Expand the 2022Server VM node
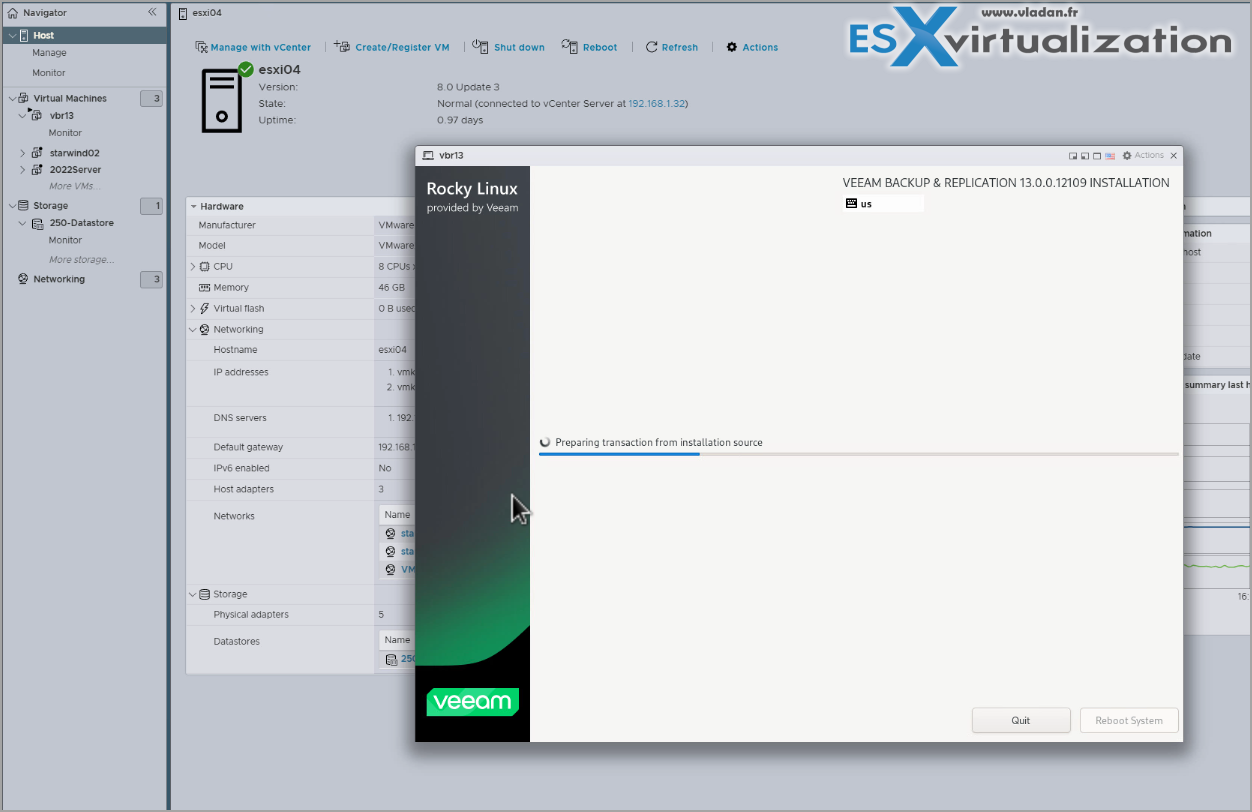 pos(22,170)
